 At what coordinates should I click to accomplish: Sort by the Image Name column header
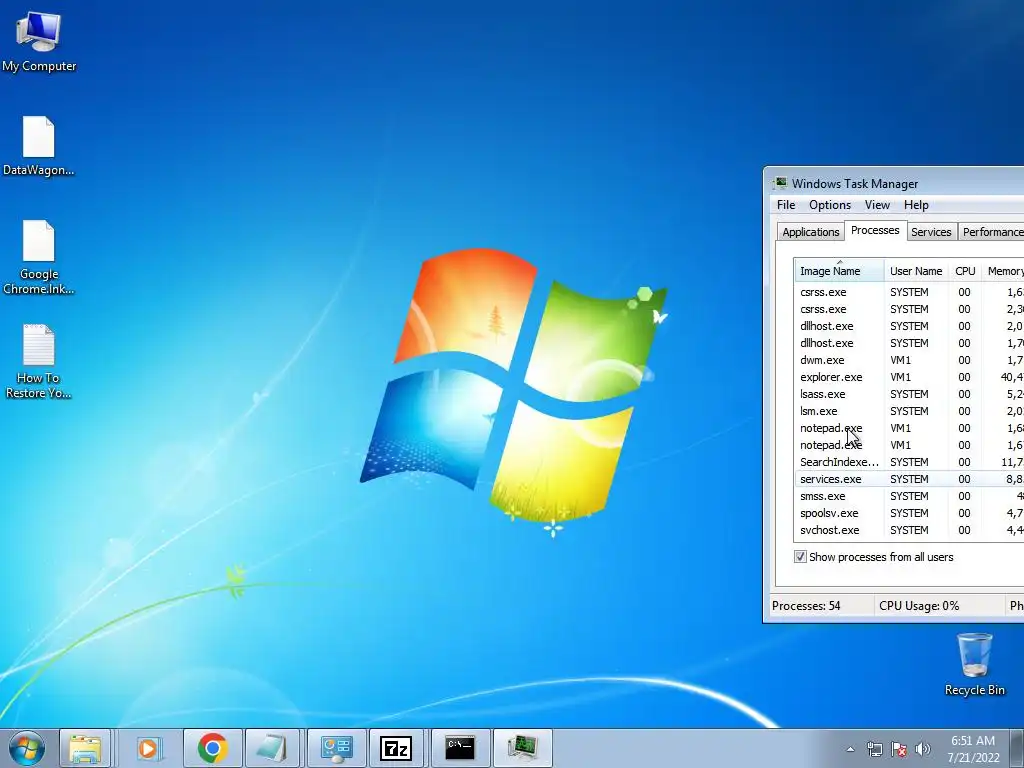tap(839, 271)
